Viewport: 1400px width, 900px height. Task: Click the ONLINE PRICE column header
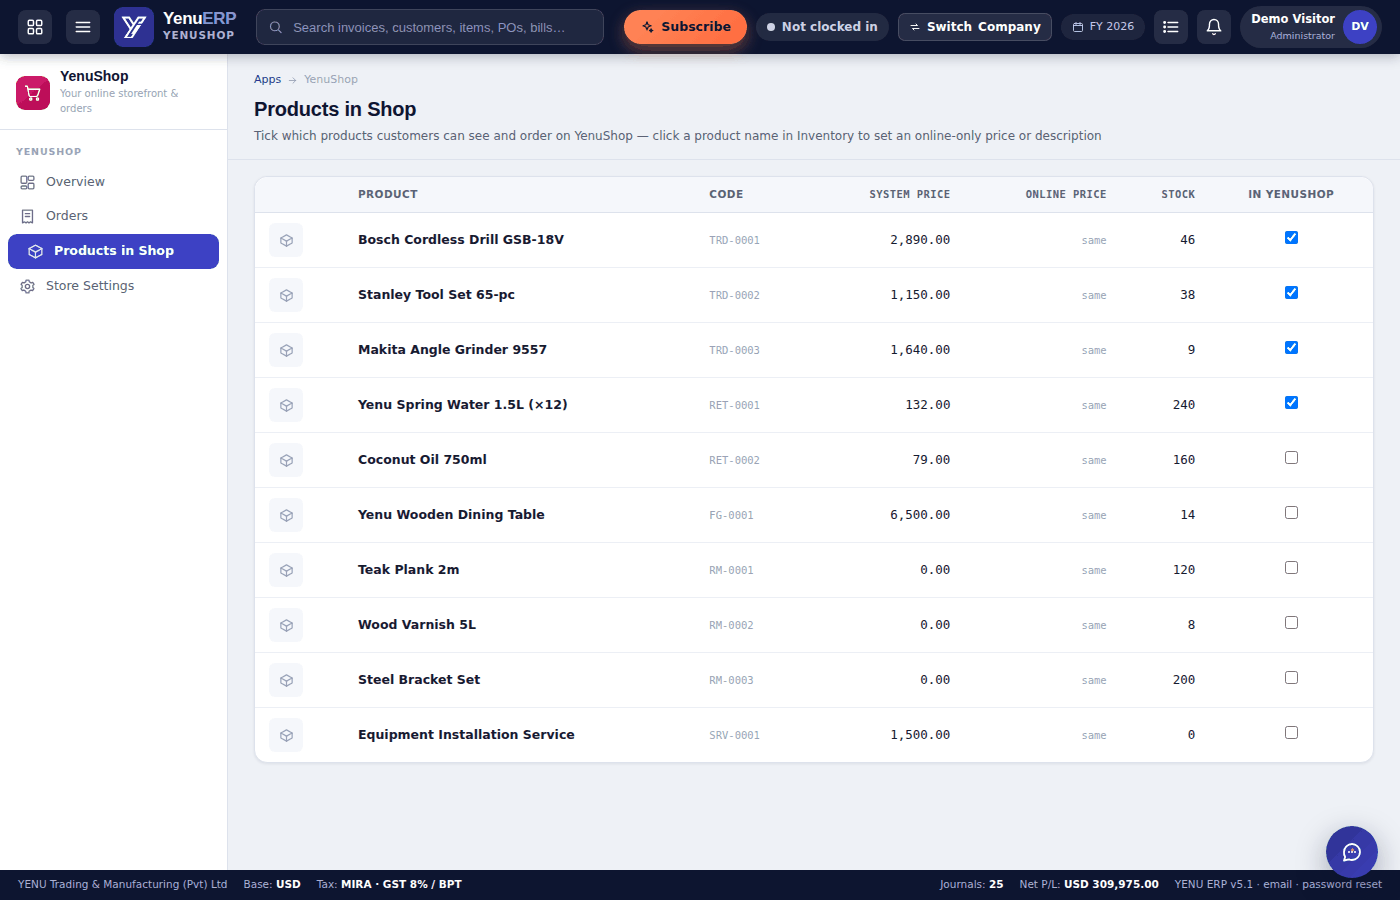pos(1066,194)
